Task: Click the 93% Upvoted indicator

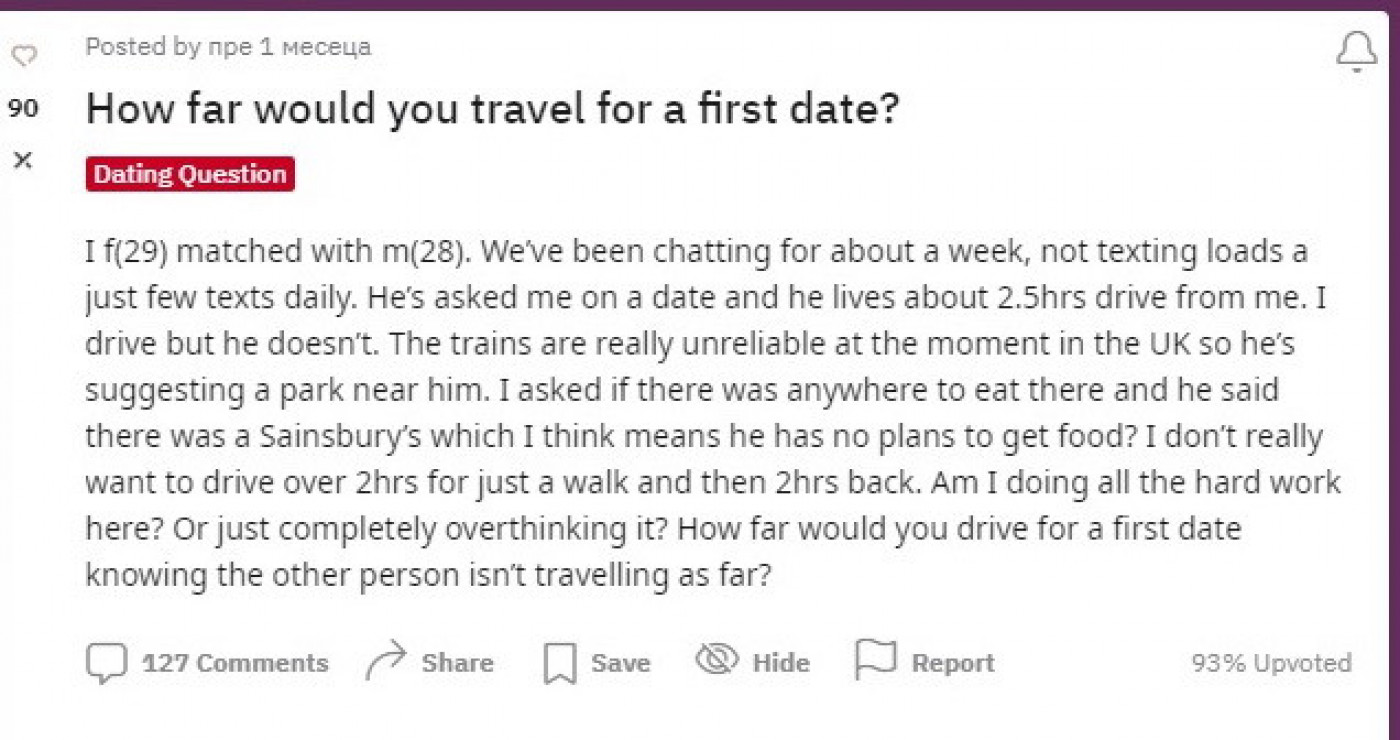Action: (x=1271, y=663)
